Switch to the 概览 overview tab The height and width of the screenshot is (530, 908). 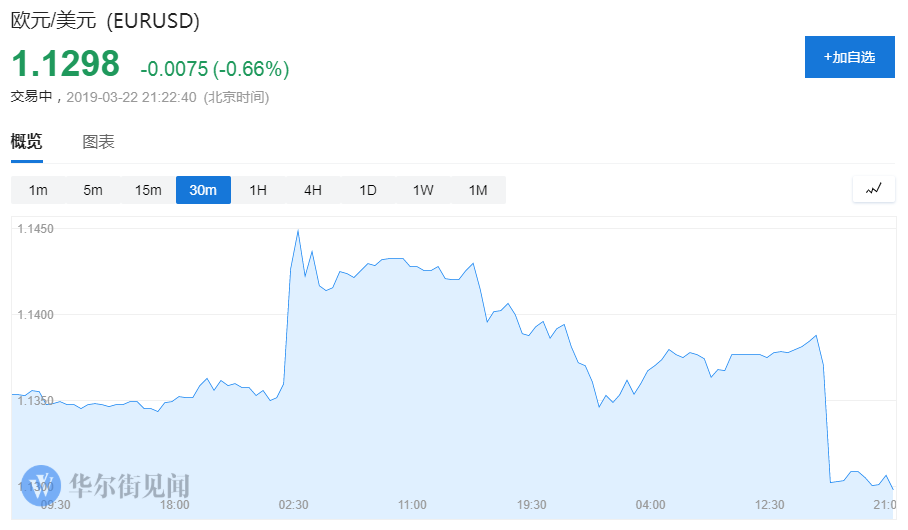click(27, 142)
